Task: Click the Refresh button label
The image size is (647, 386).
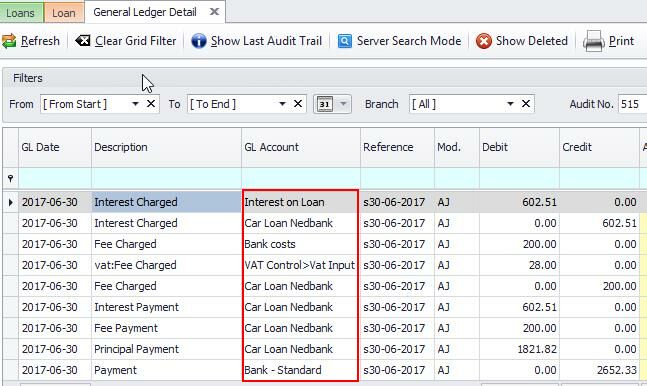Action: pos(40,41)
